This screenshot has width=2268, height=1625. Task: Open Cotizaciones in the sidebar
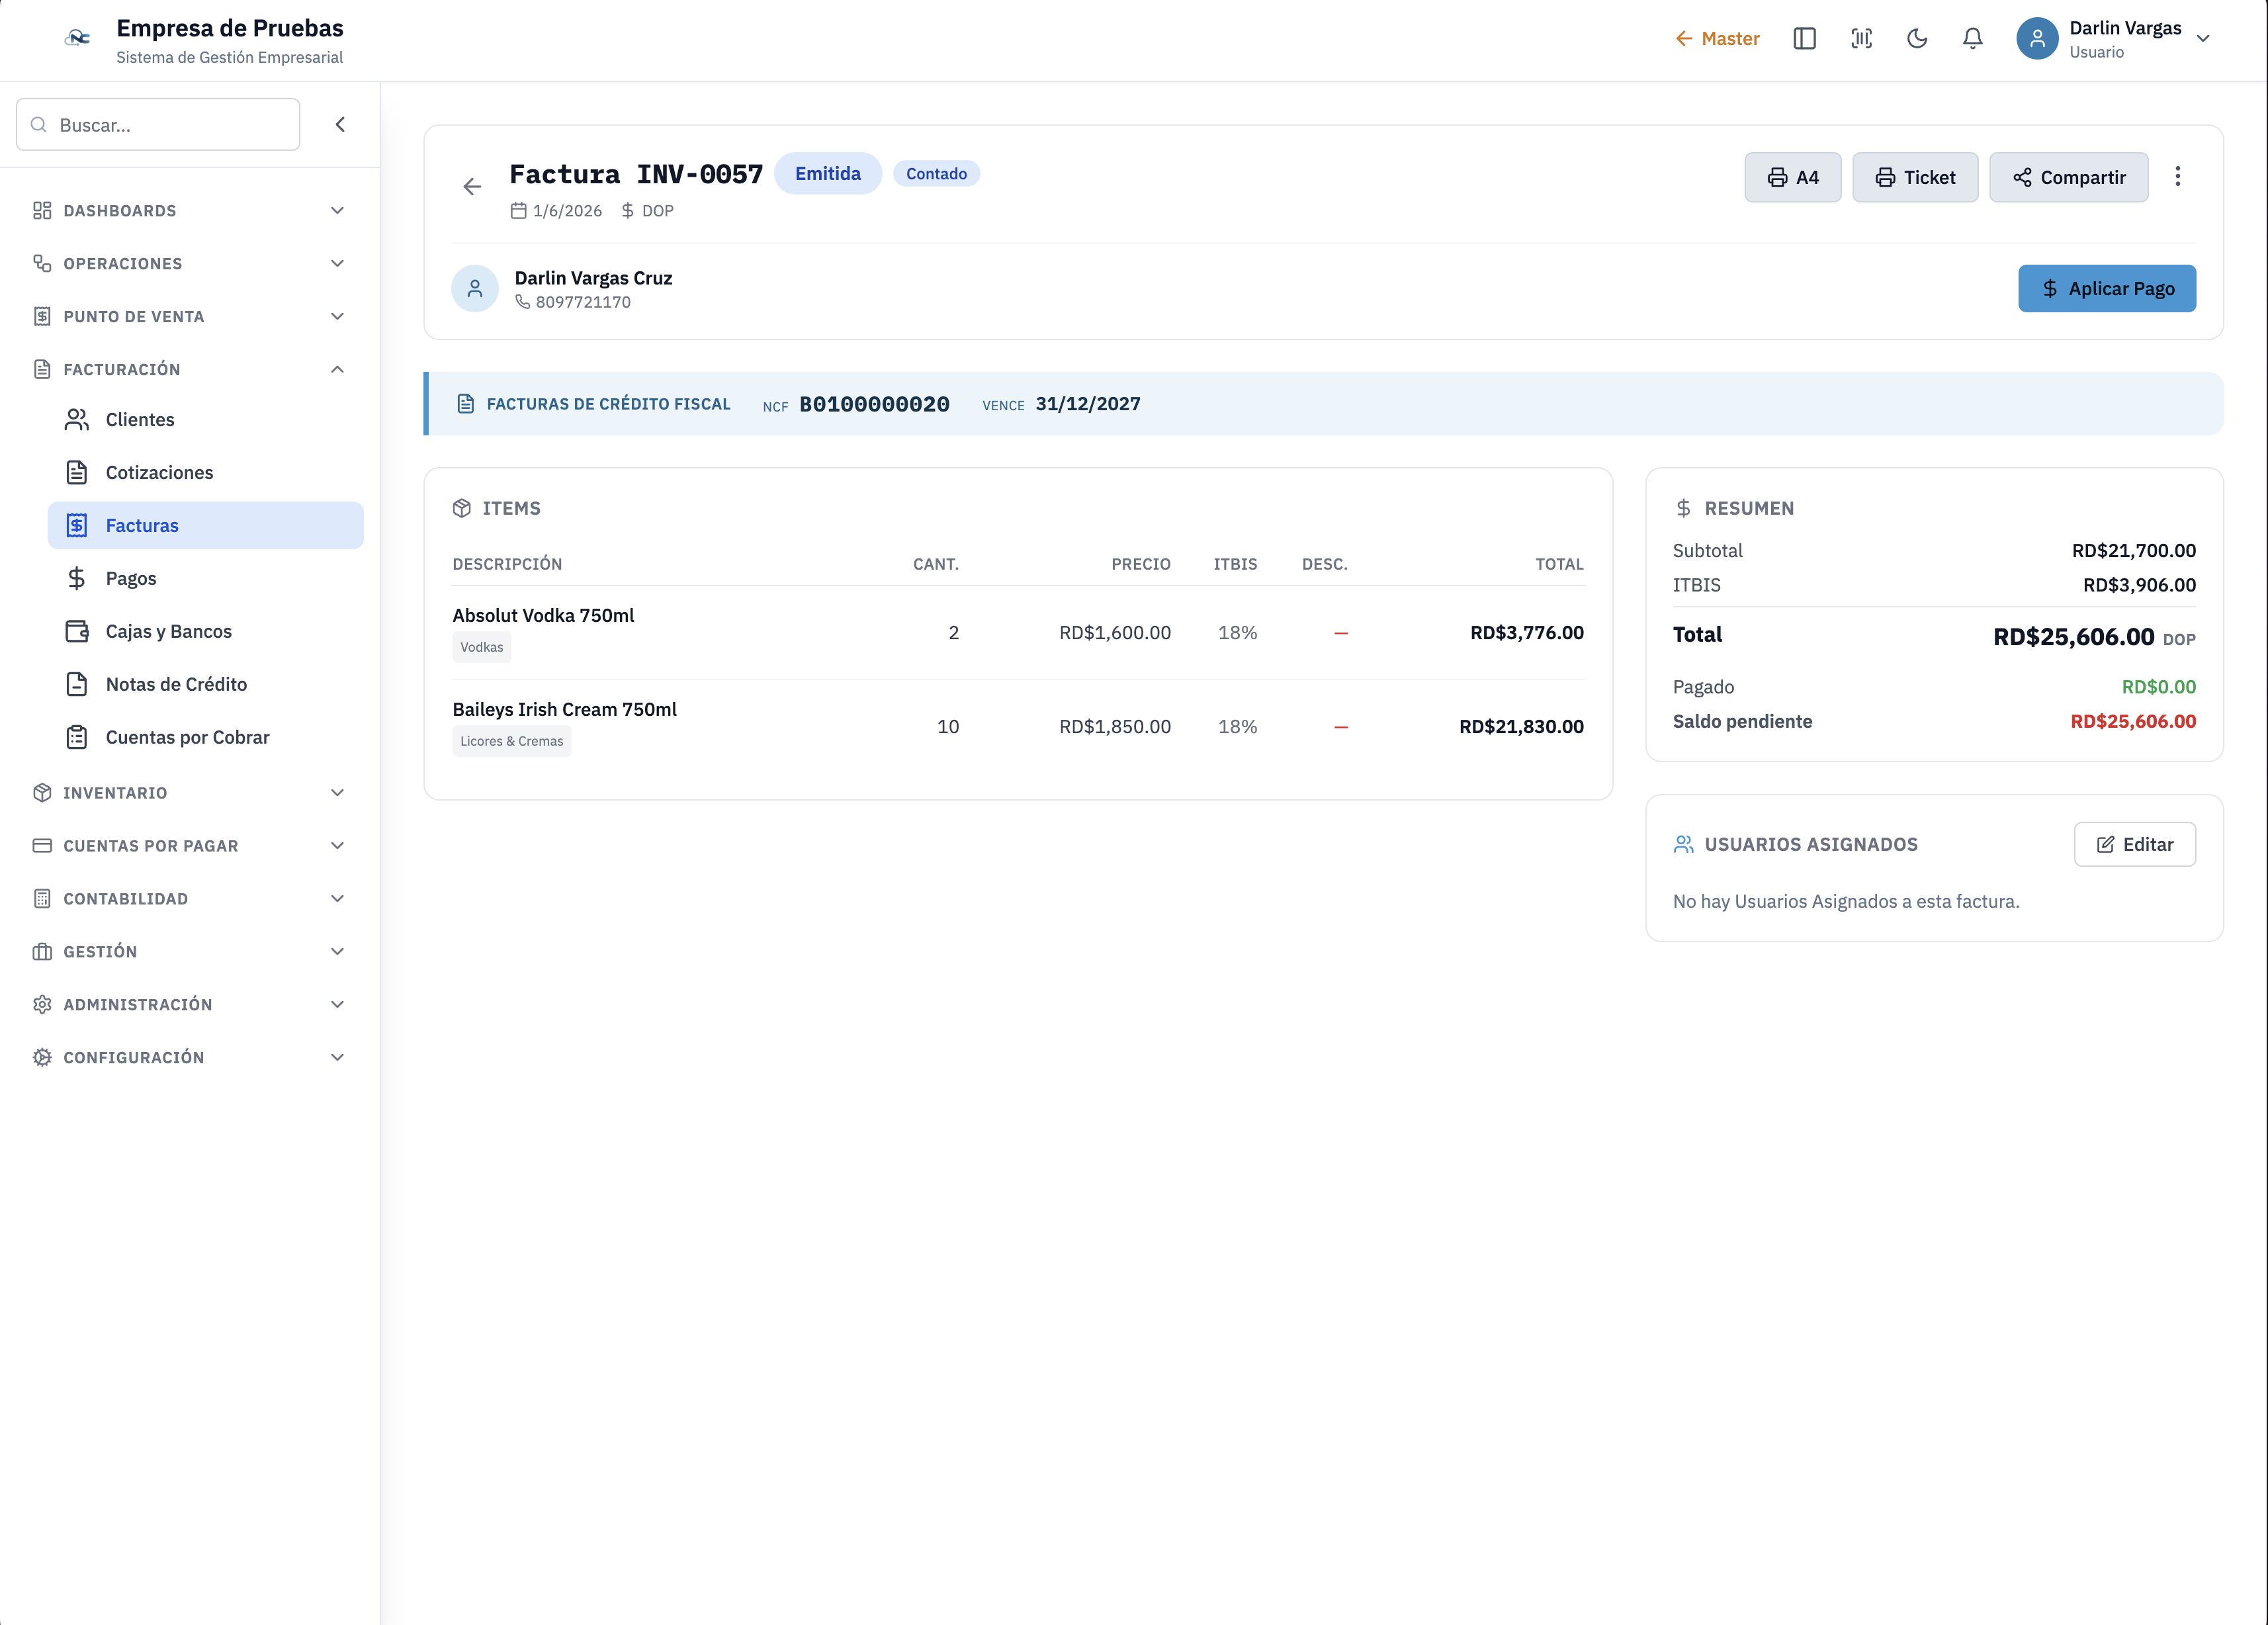pos(205,472)
